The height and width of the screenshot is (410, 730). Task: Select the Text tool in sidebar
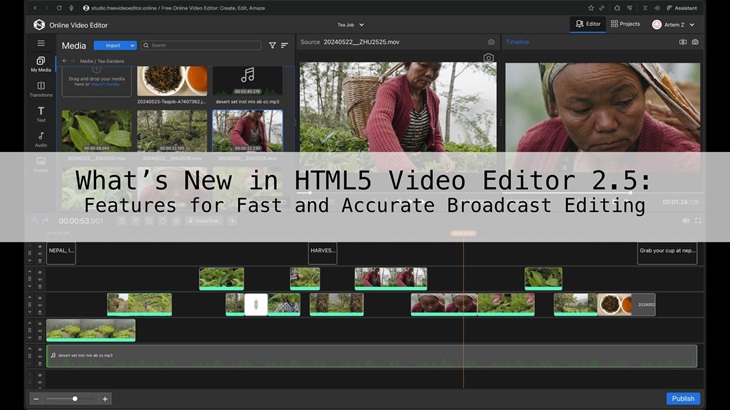point(41,114)
